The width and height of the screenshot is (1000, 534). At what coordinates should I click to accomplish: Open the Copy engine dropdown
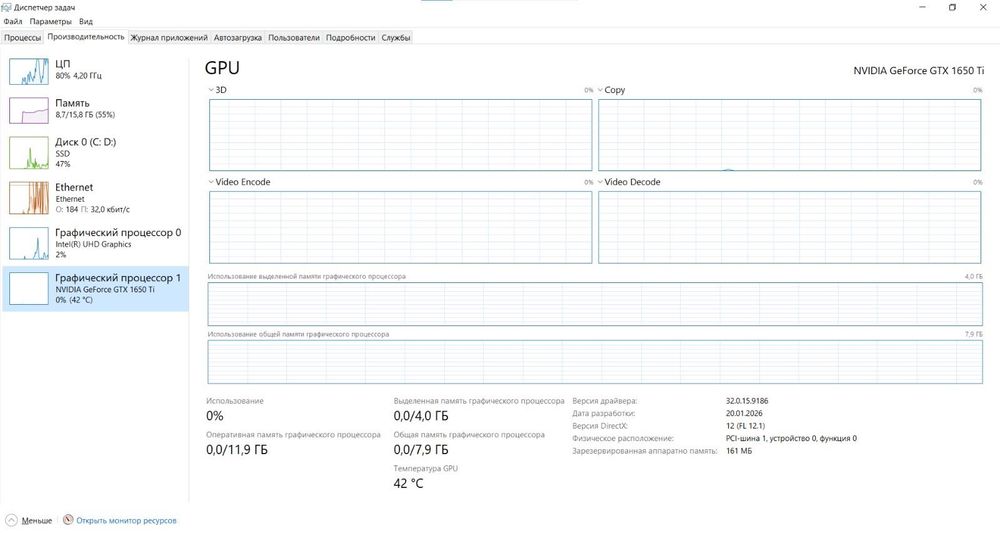tap(612, 90)
